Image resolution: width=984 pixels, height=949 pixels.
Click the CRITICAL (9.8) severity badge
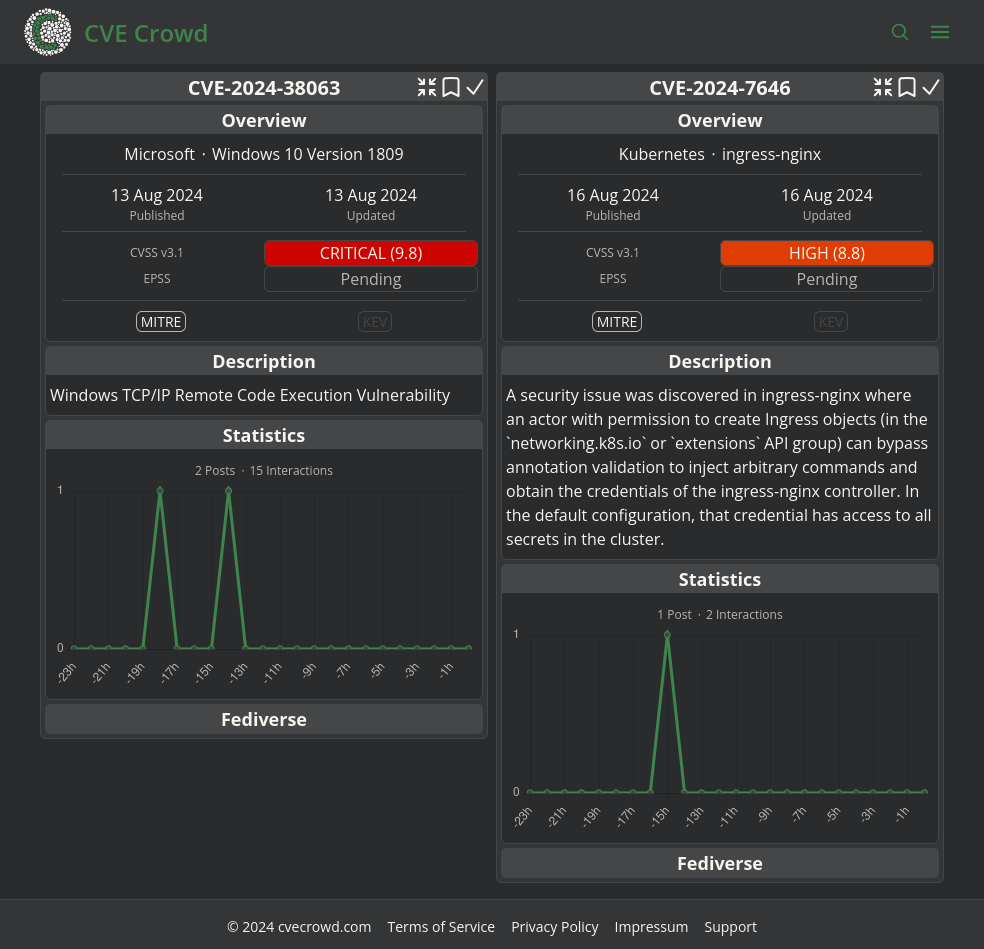(x=371, y=253)
